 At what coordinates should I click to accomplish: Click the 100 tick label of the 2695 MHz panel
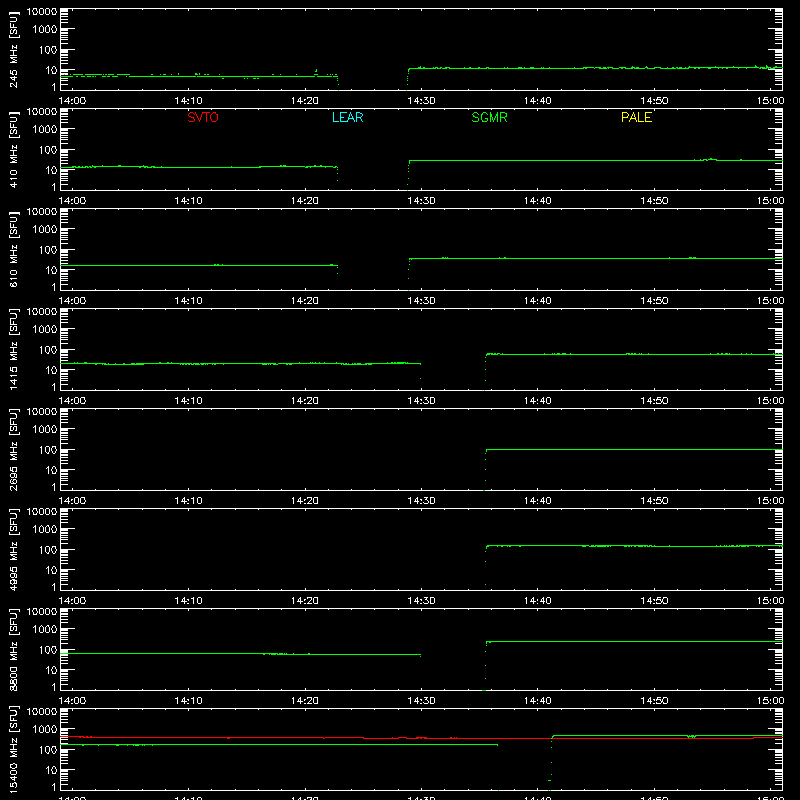(x=48, y=450)
